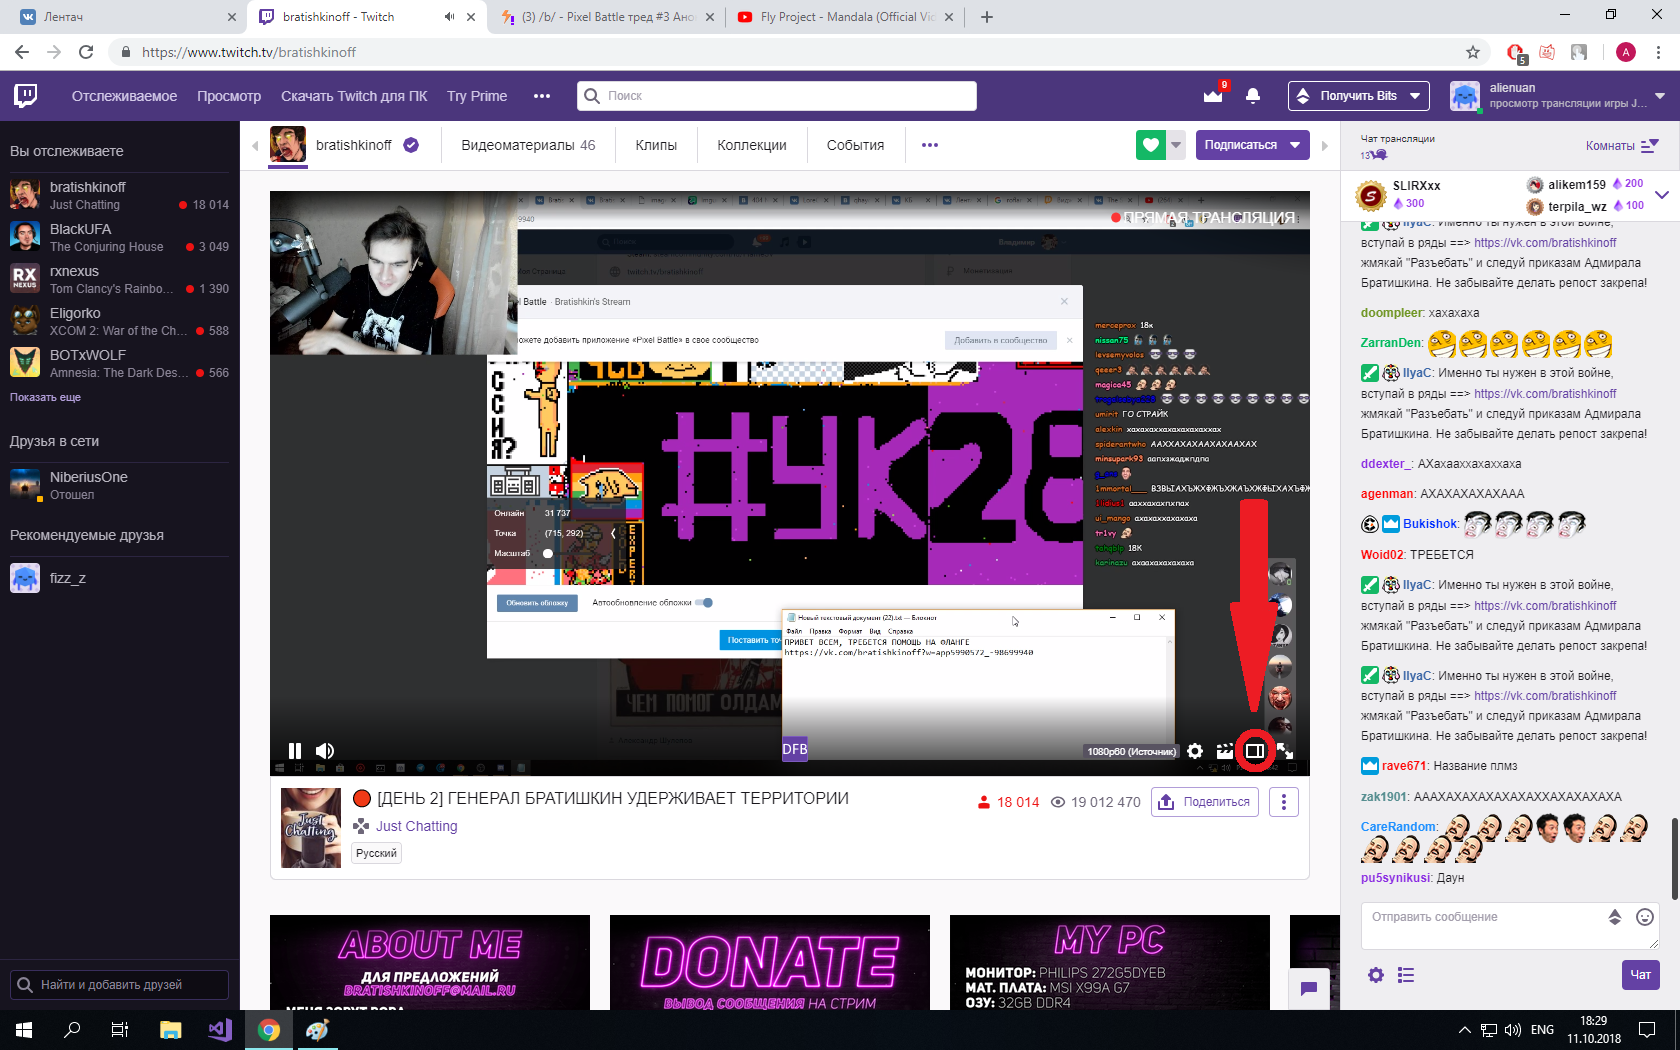Click the Русский language tag
This screenshot has height=1050, width=1680.
pos(376,853)
